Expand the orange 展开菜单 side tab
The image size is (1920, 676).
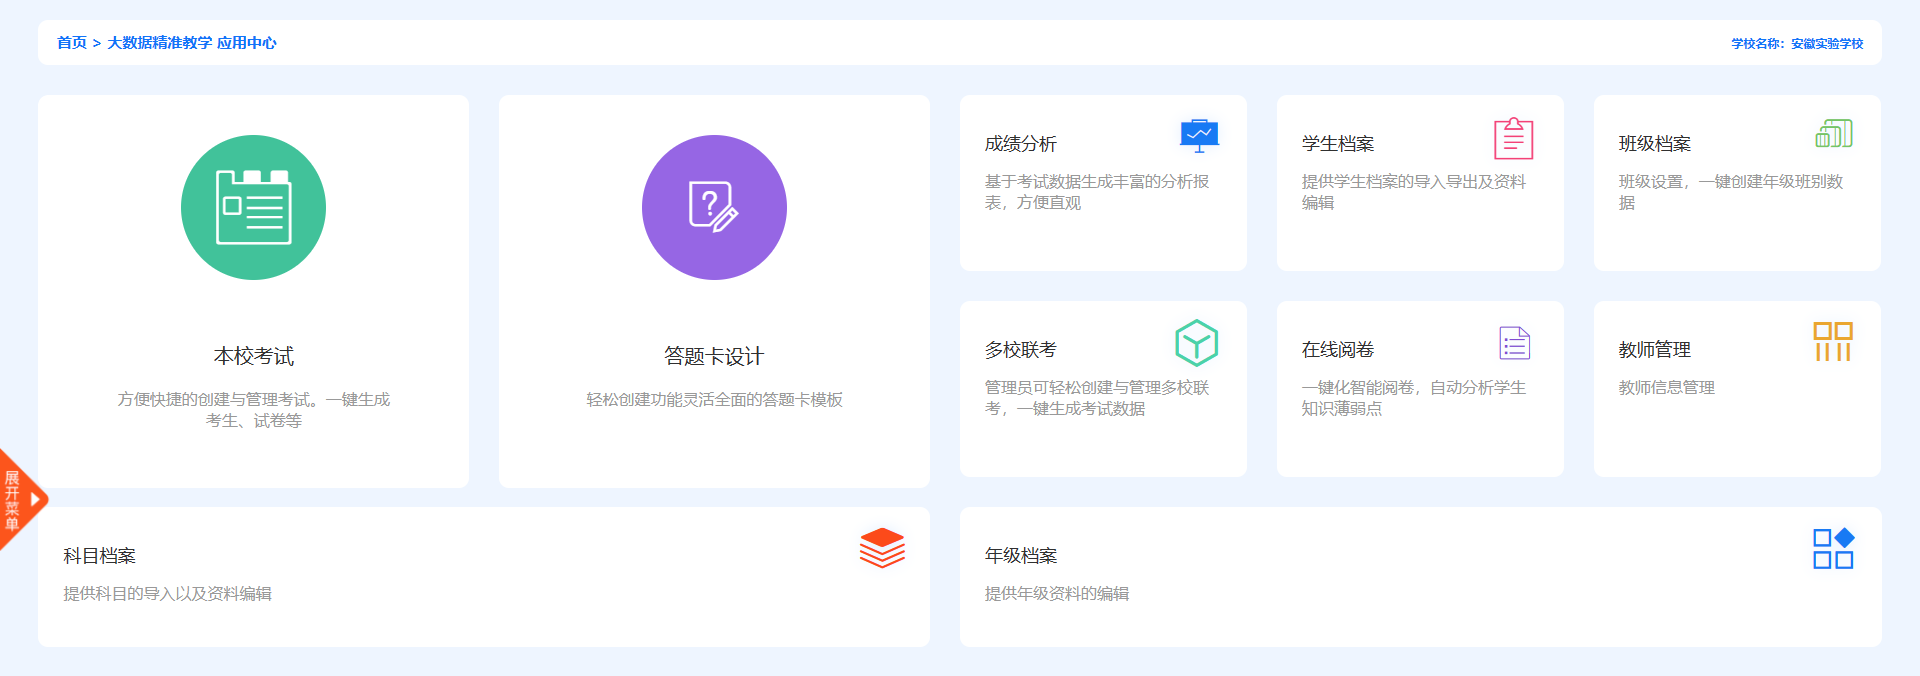coord(22,499)
